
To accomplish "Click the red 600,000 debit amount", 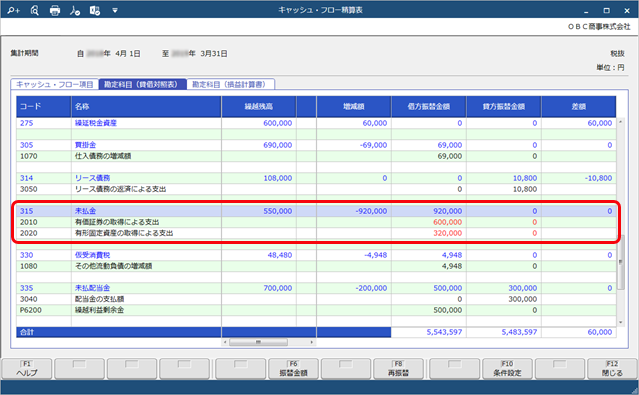I will [447, 222].
